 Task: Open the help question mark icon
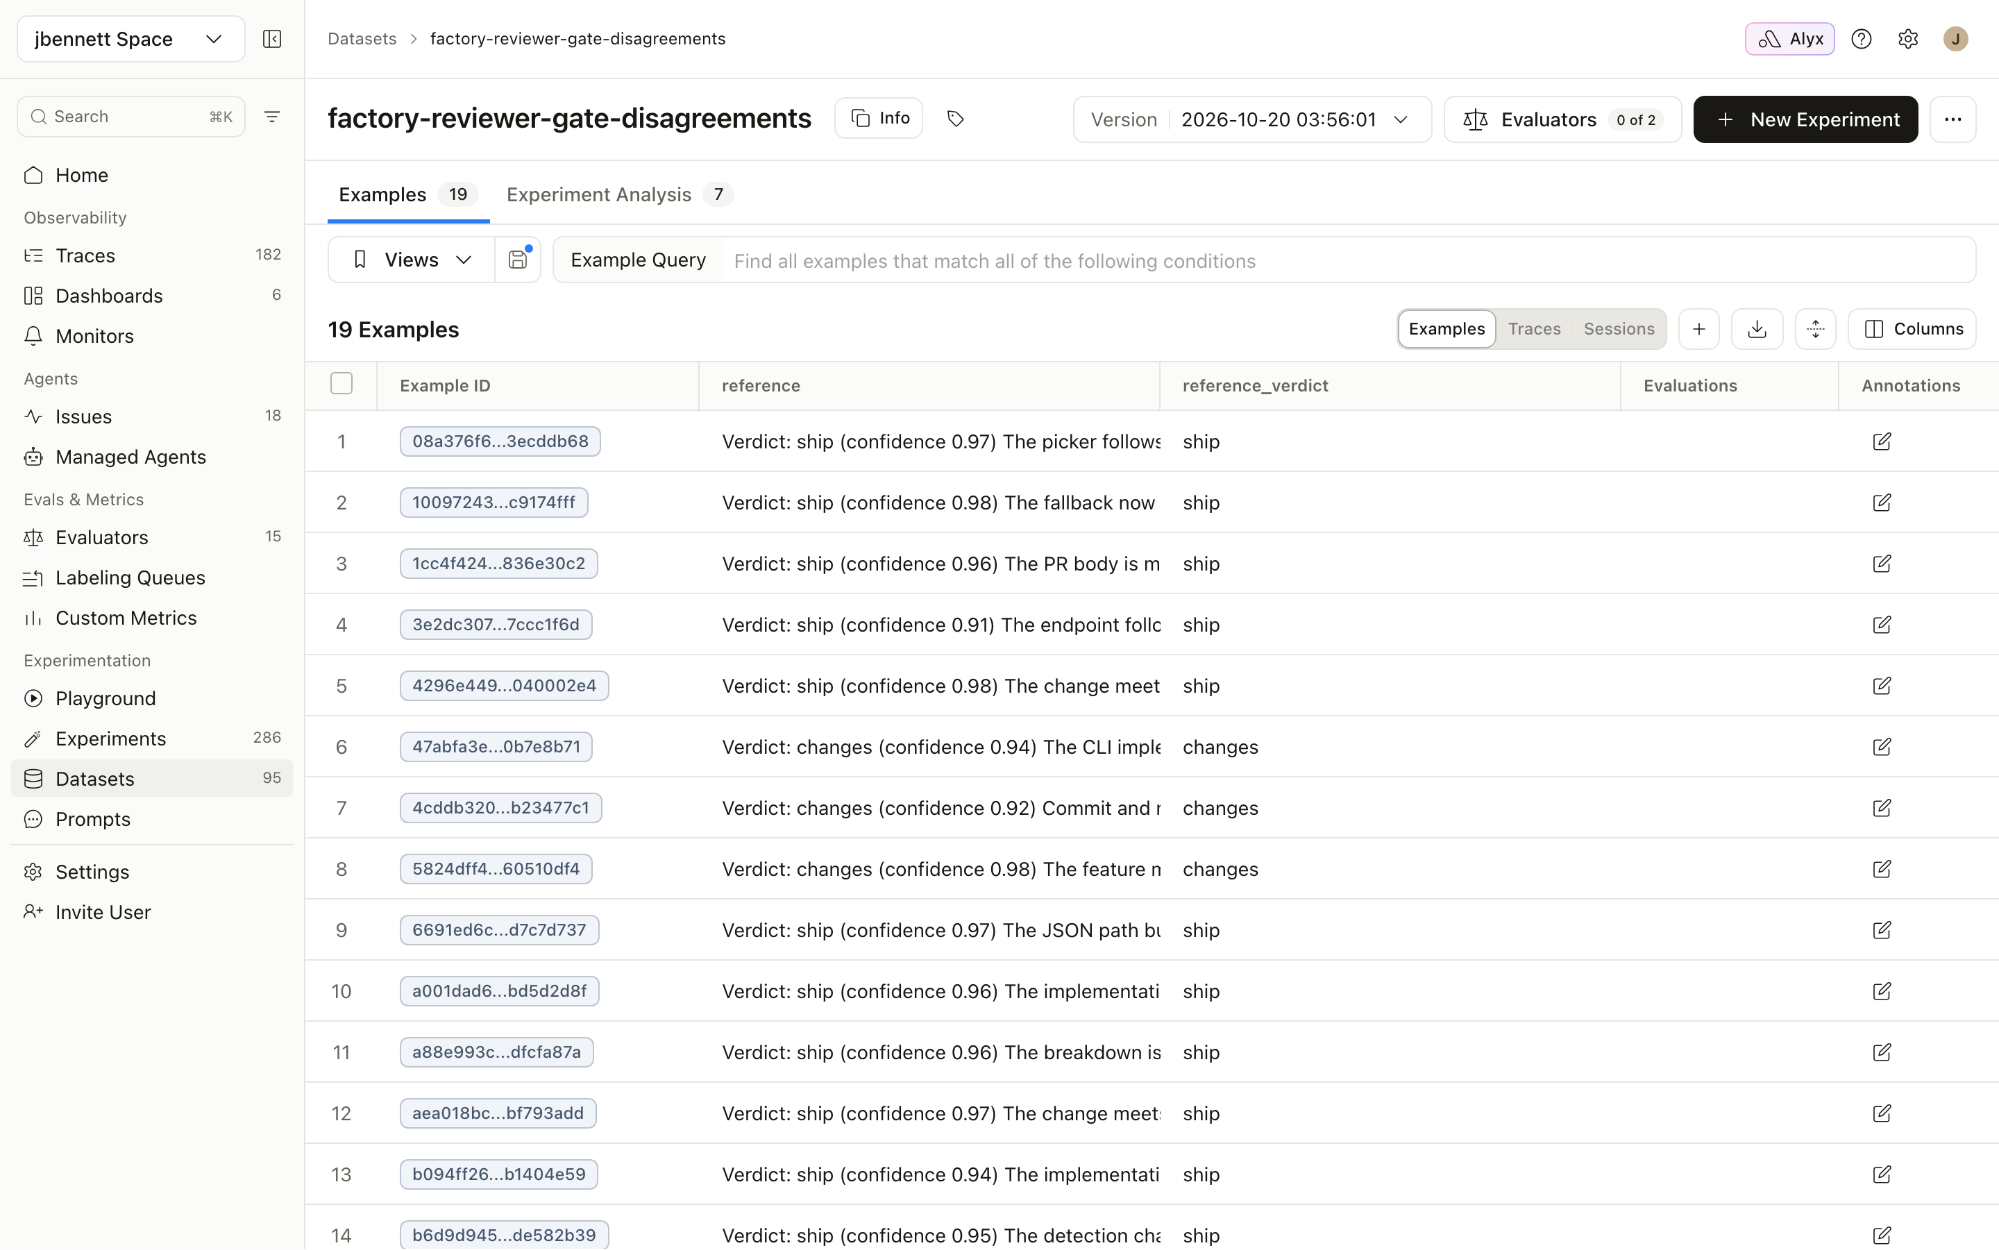pyautogui.click(x=1861, y=39)
